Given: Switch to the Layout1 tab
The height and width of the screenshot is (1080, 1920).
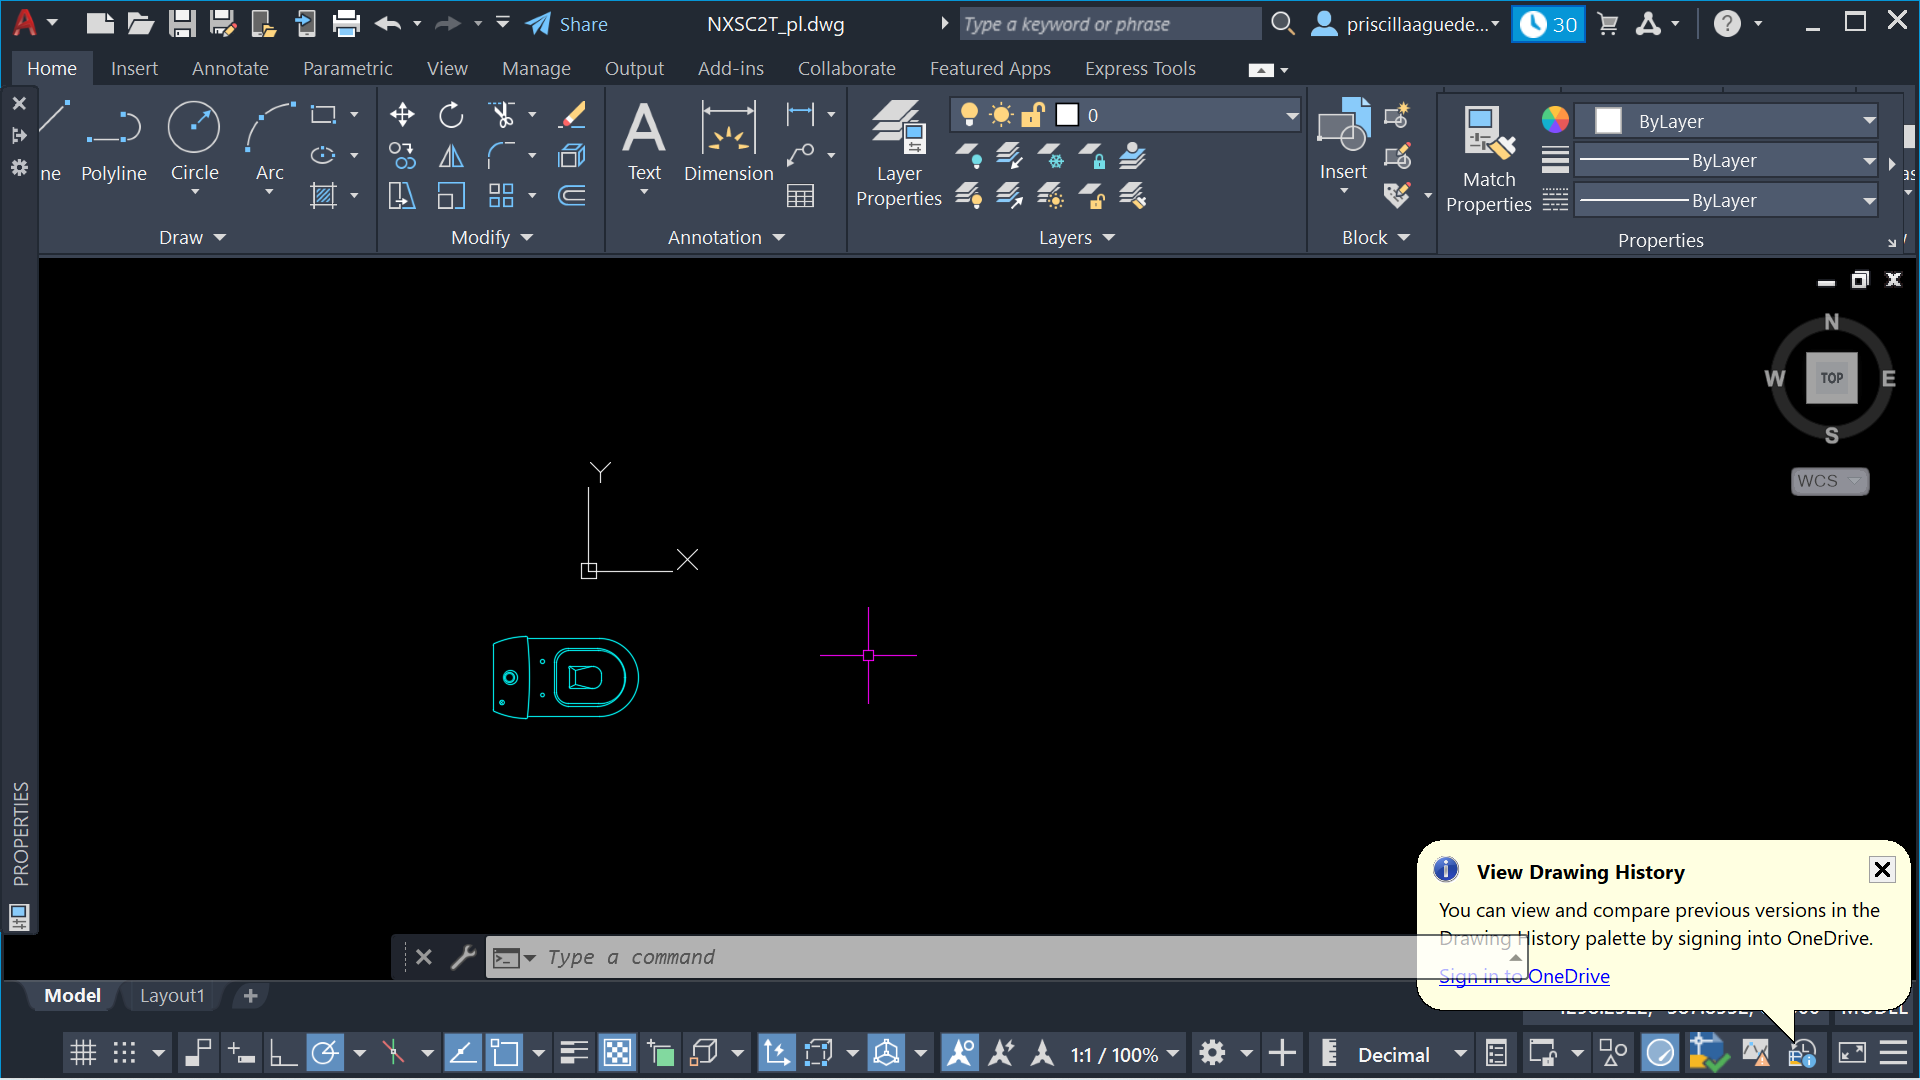Looking at the screenshot, I should (x=172, y=996).
